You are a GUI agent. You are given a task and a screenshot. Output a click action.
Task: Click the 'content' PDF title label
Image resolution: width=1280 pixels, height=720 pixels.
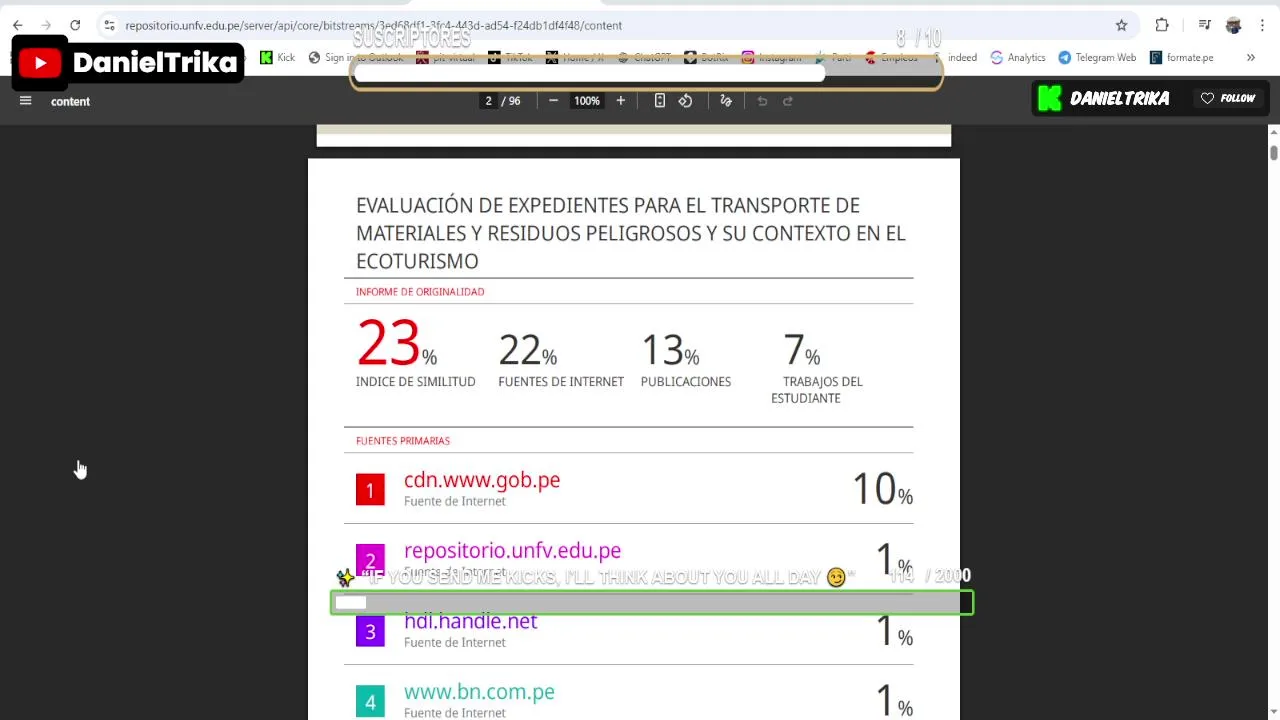(70, 101)
